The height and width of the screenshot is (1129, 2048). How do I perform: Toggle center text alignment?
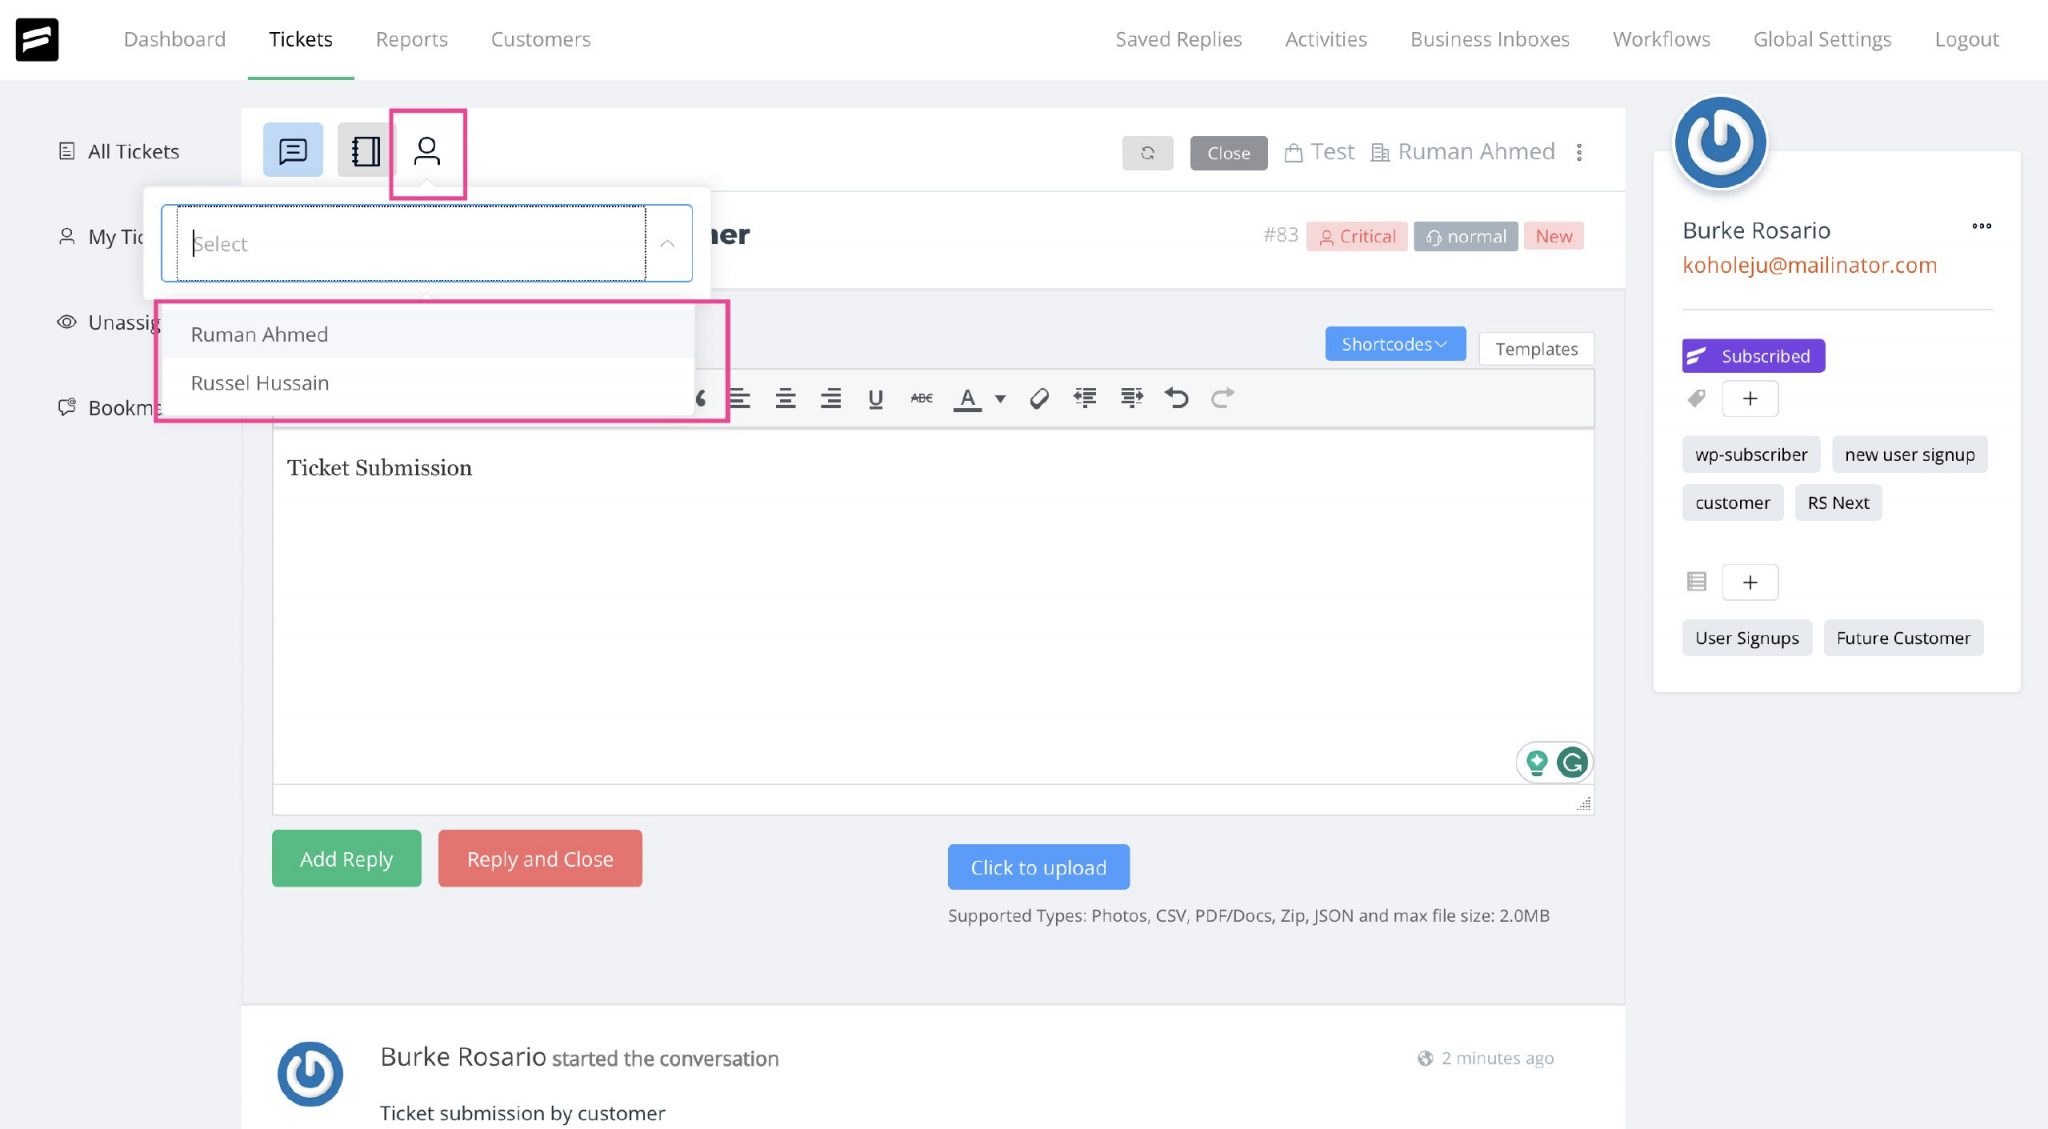coord(785,397)
